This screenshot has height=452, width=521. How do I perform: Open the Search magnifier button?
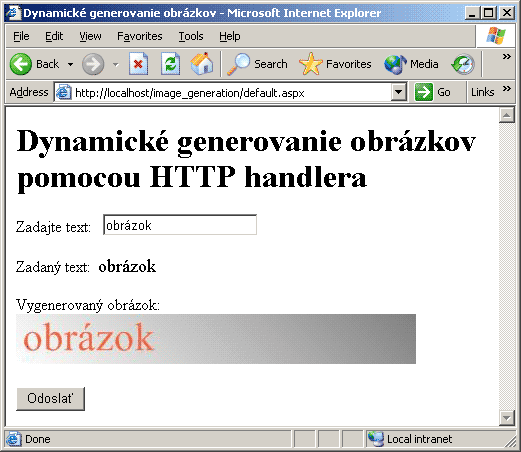257,64
